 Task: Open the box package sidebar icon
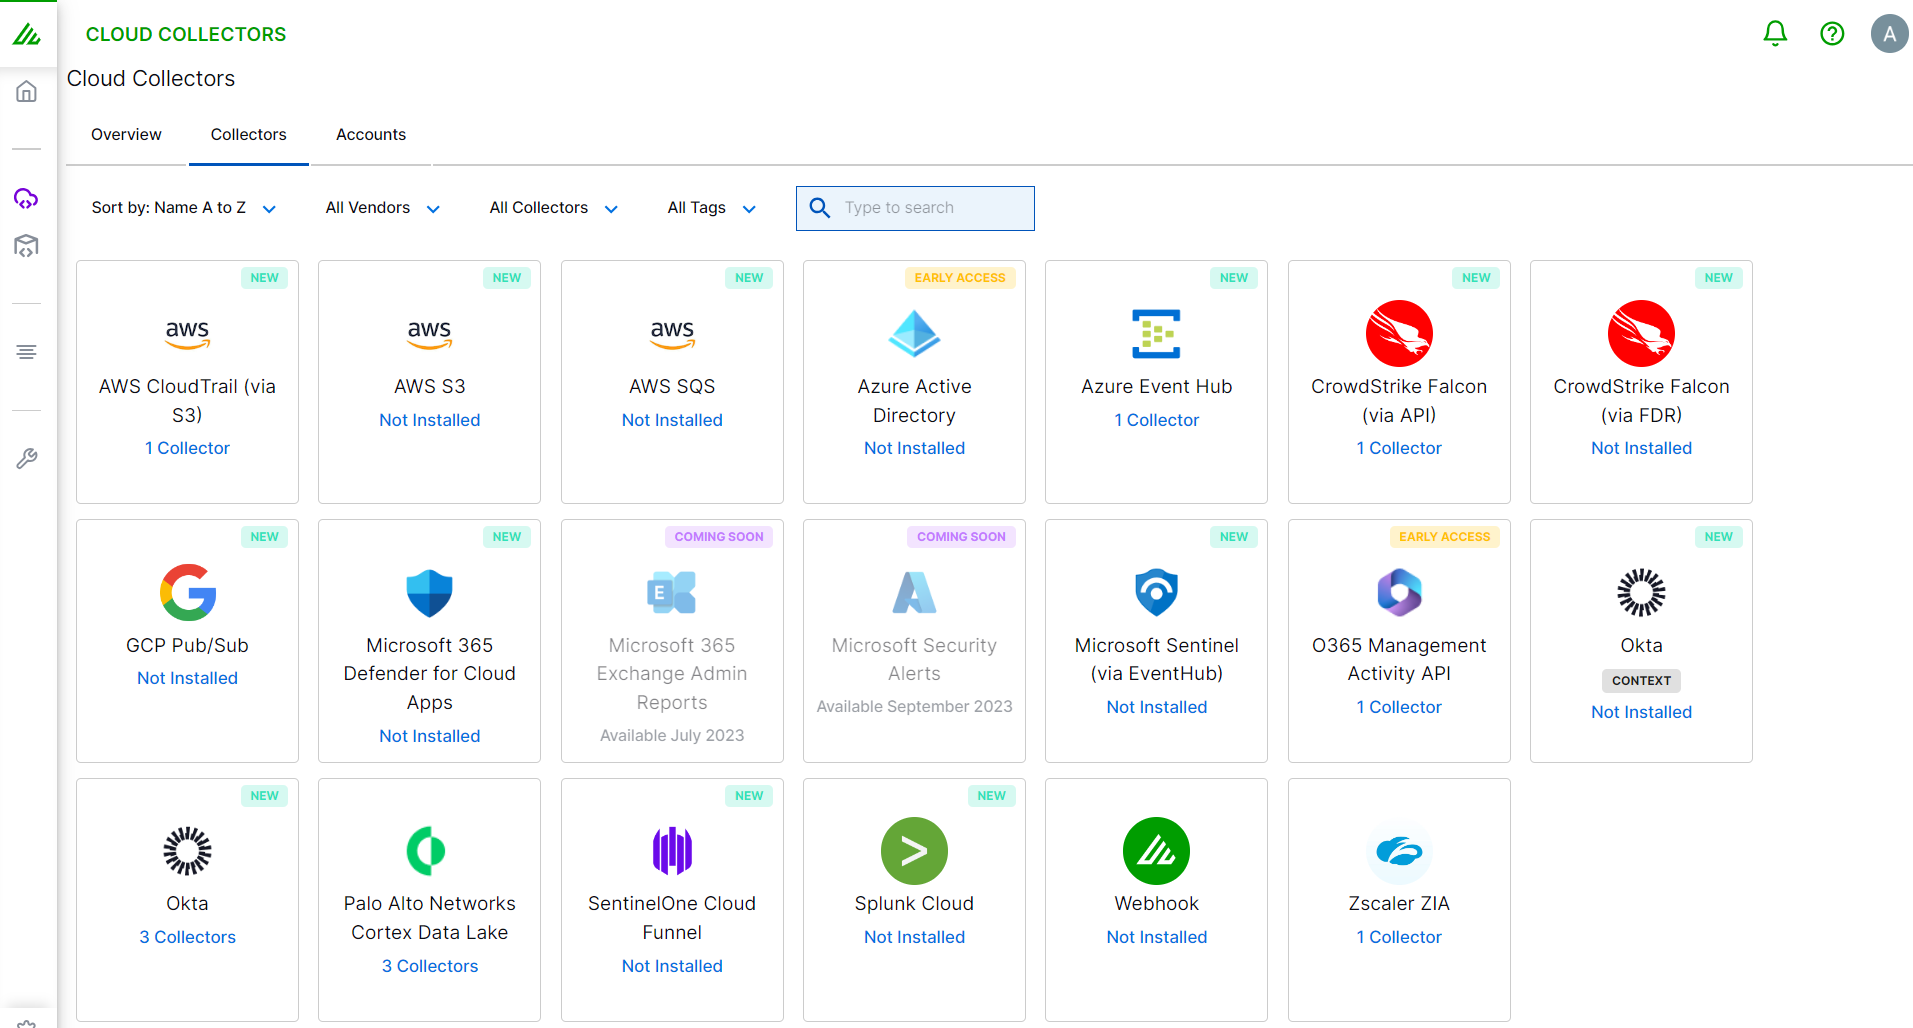tap(27, 245)
